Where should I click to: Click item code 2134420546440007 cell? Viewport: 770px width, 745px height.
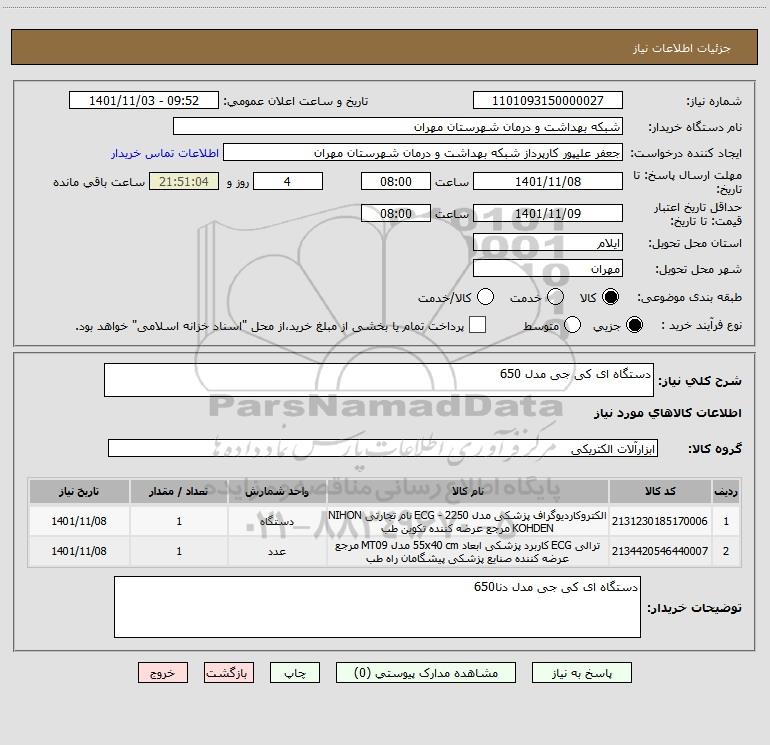pyautogui.click(x=660, y=552)
